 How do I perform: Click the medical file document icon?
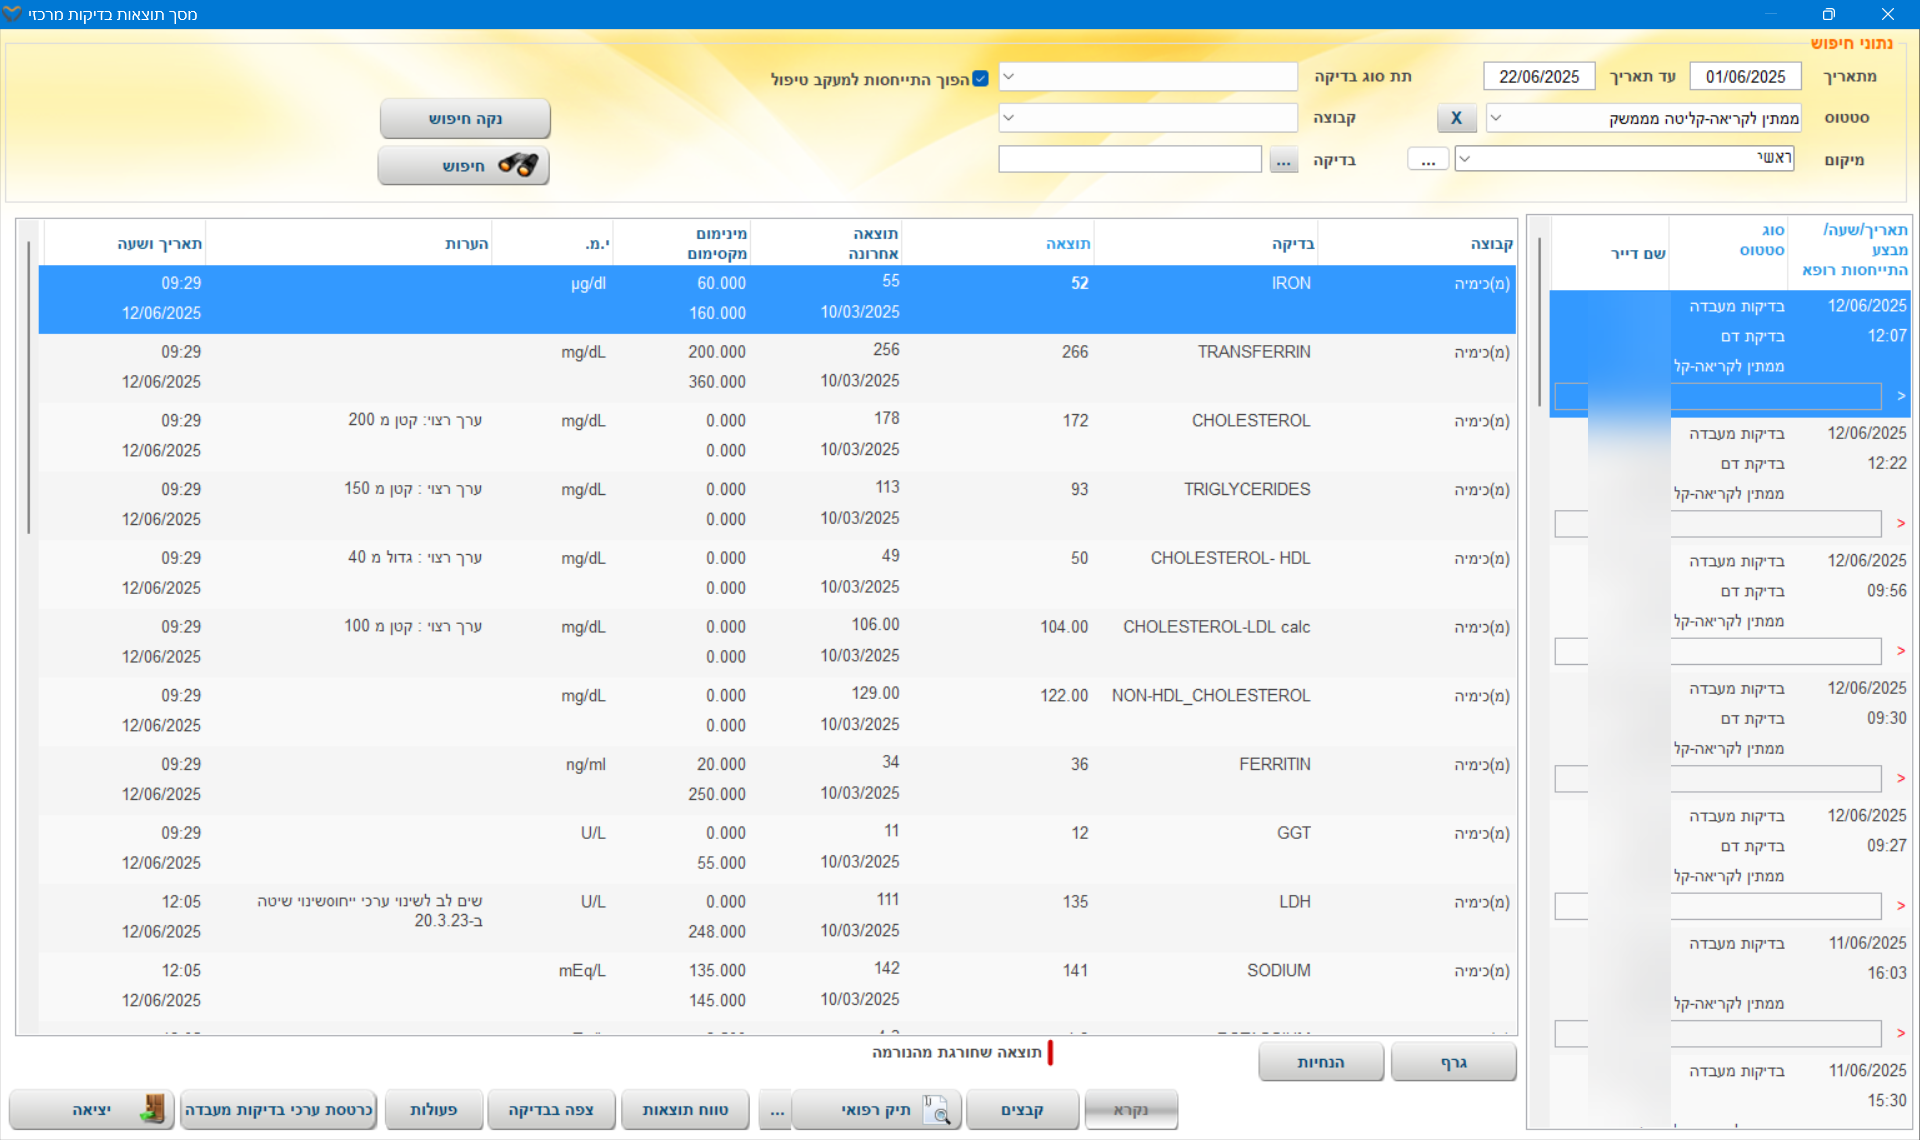click(936, 1109)
